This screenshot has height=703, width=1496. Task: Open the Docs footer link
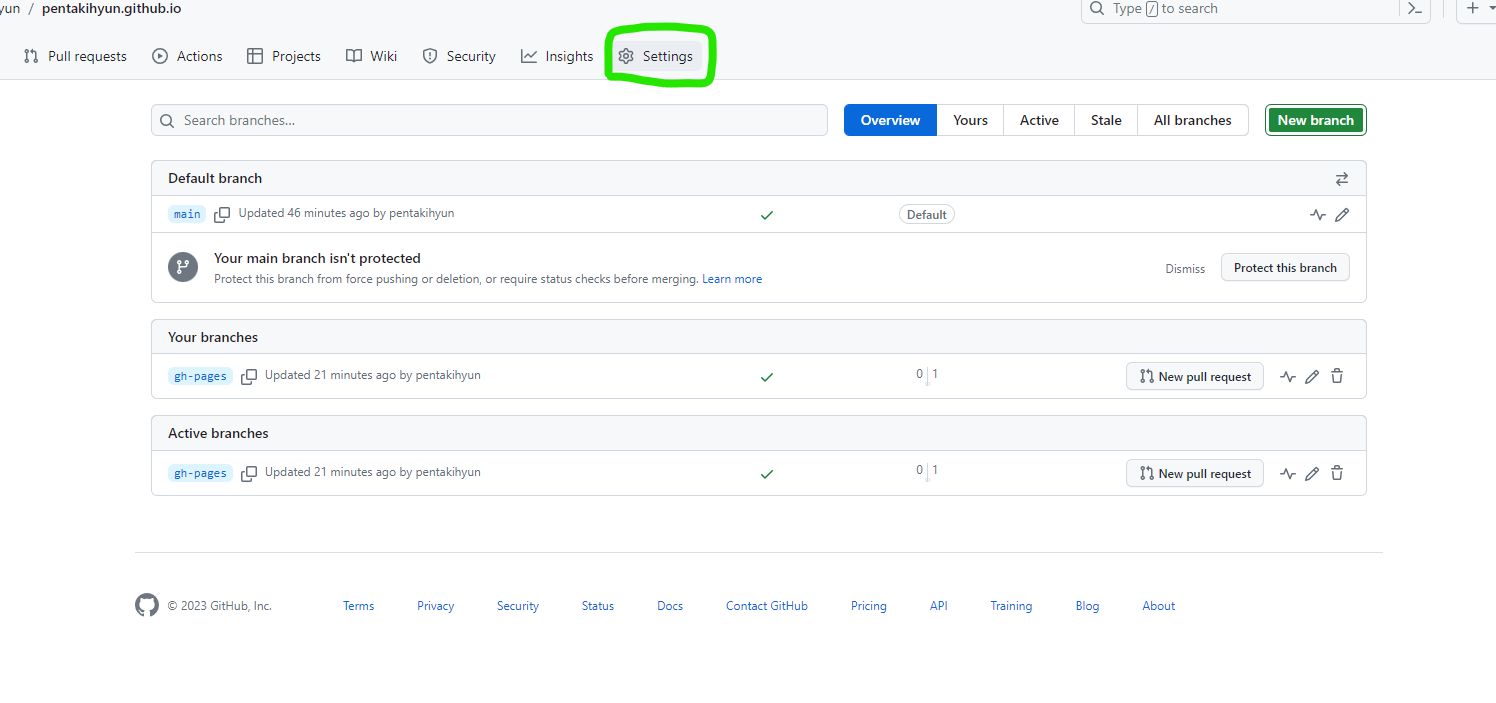[670, 606]
